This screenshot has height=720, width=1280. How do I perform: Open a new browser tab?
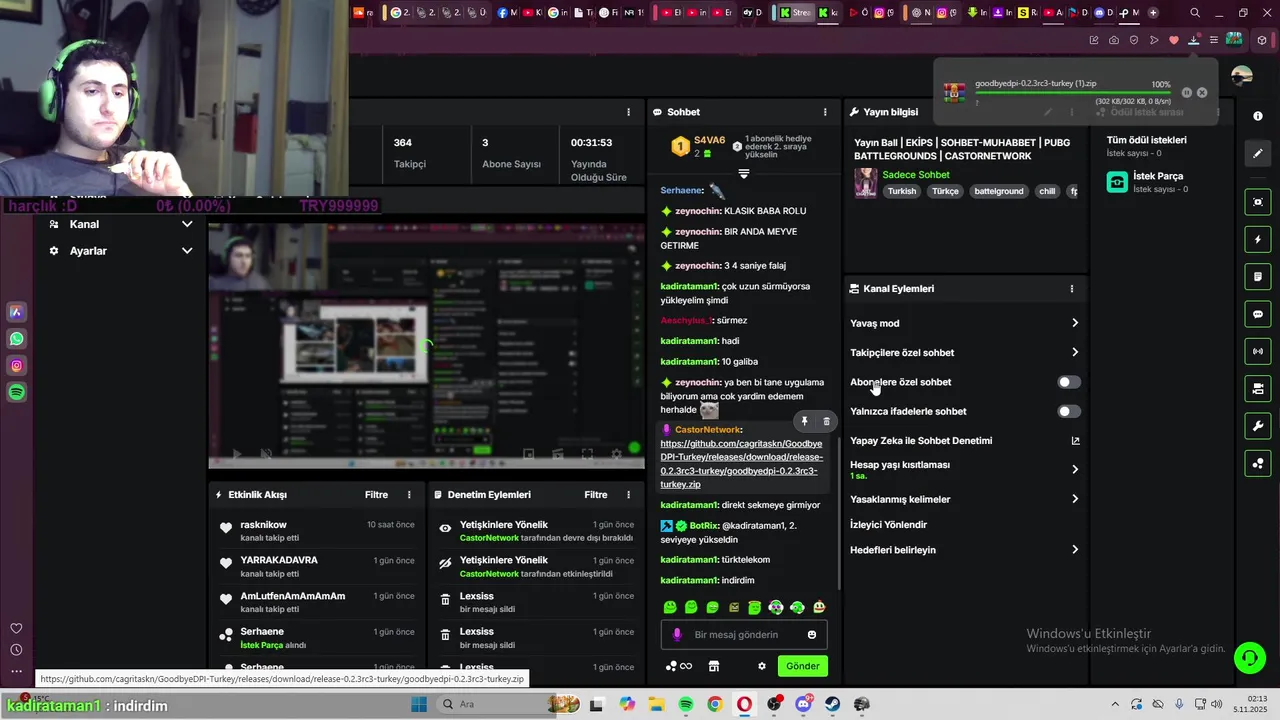point(1153,13)
